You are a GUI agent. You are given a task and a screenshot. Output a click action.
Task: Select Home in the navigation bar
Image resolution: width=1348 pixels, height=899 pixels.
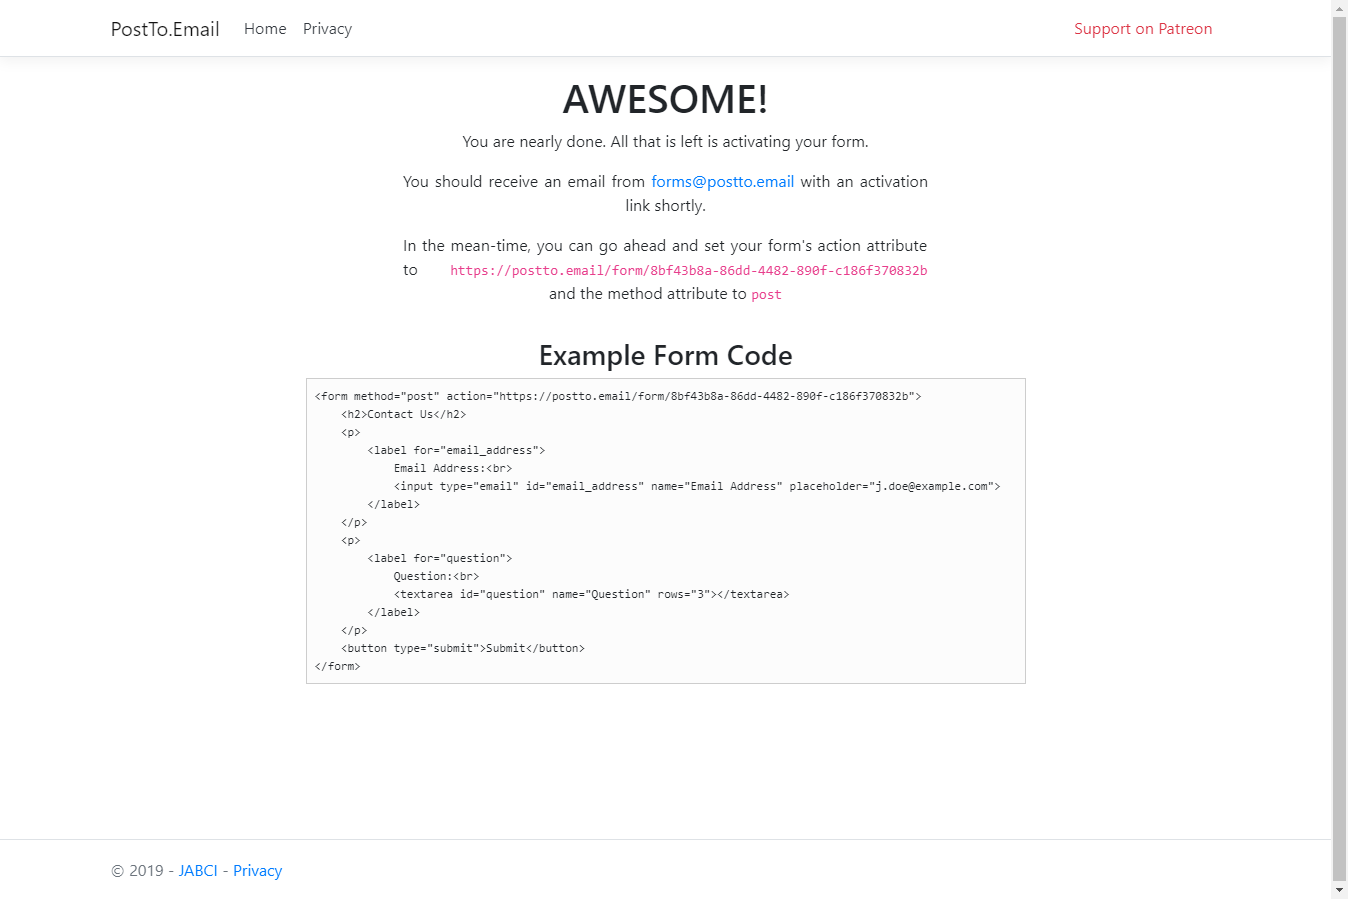click(x=264, y=29)
